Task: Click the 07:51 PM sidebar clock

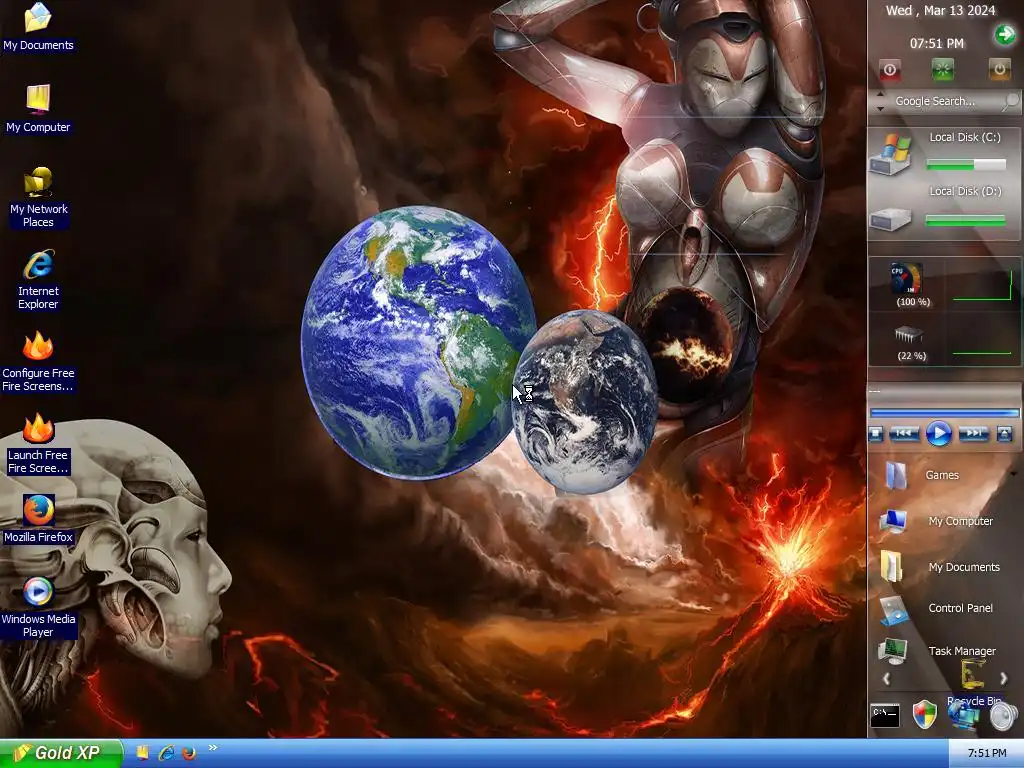Action: 937,44
